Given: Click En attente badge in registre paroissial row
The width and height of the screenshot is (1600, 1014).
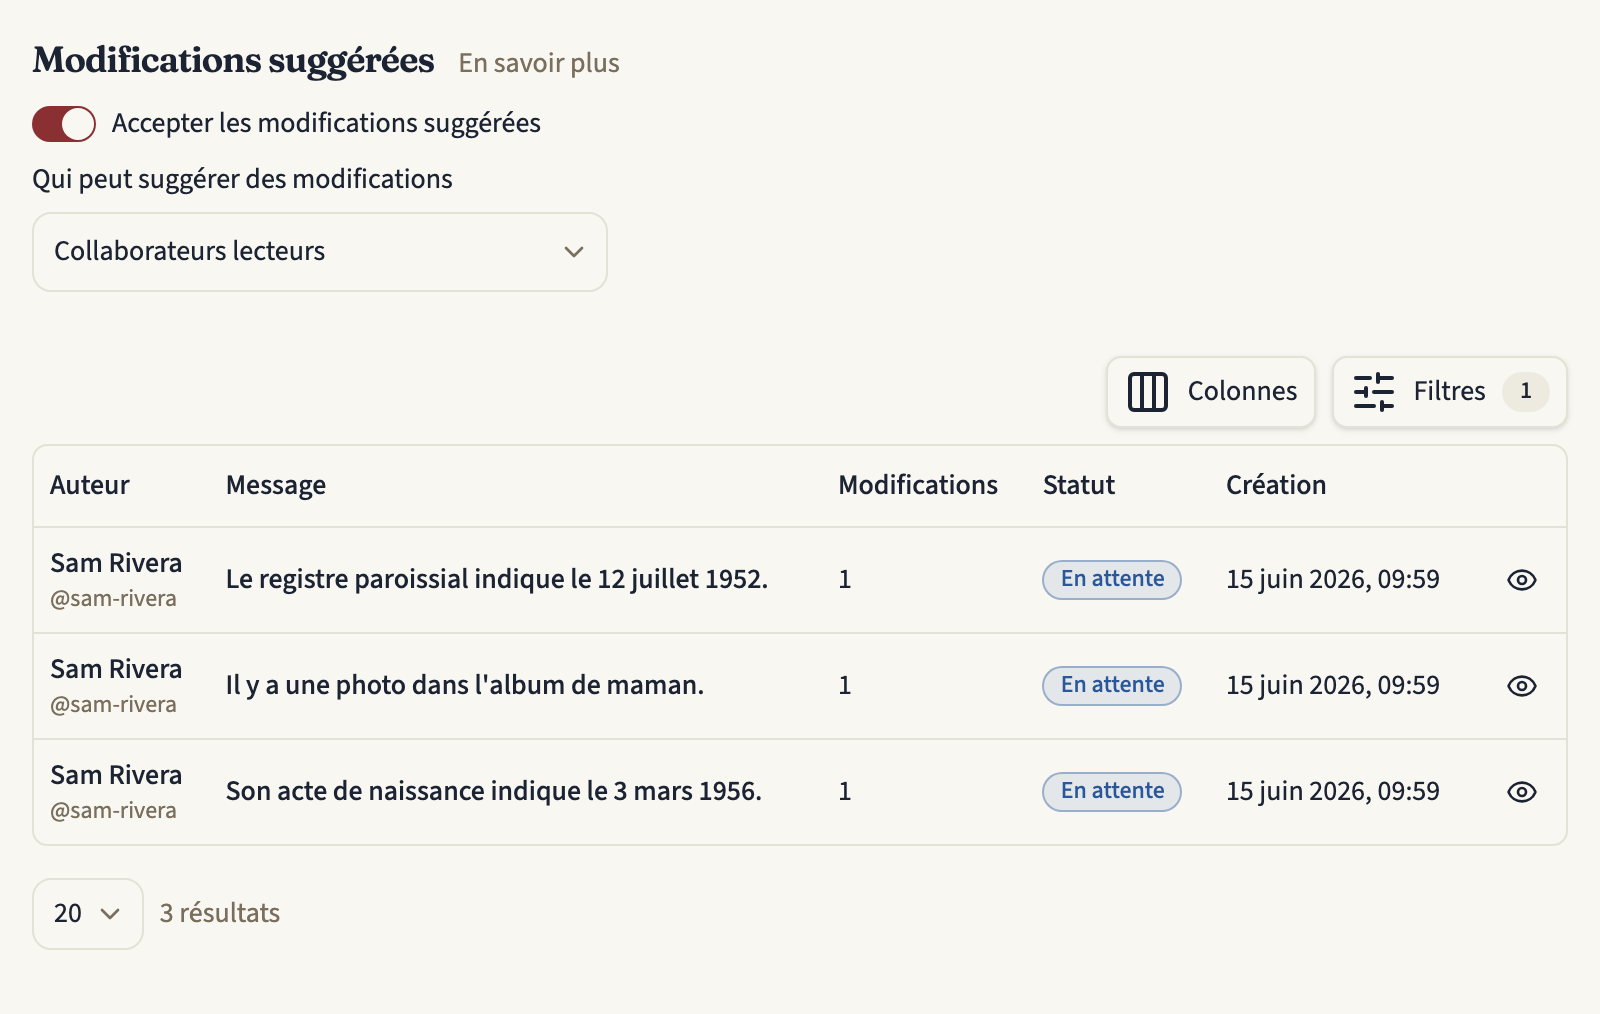Looking at the screenshot, I should [1112, 580].
